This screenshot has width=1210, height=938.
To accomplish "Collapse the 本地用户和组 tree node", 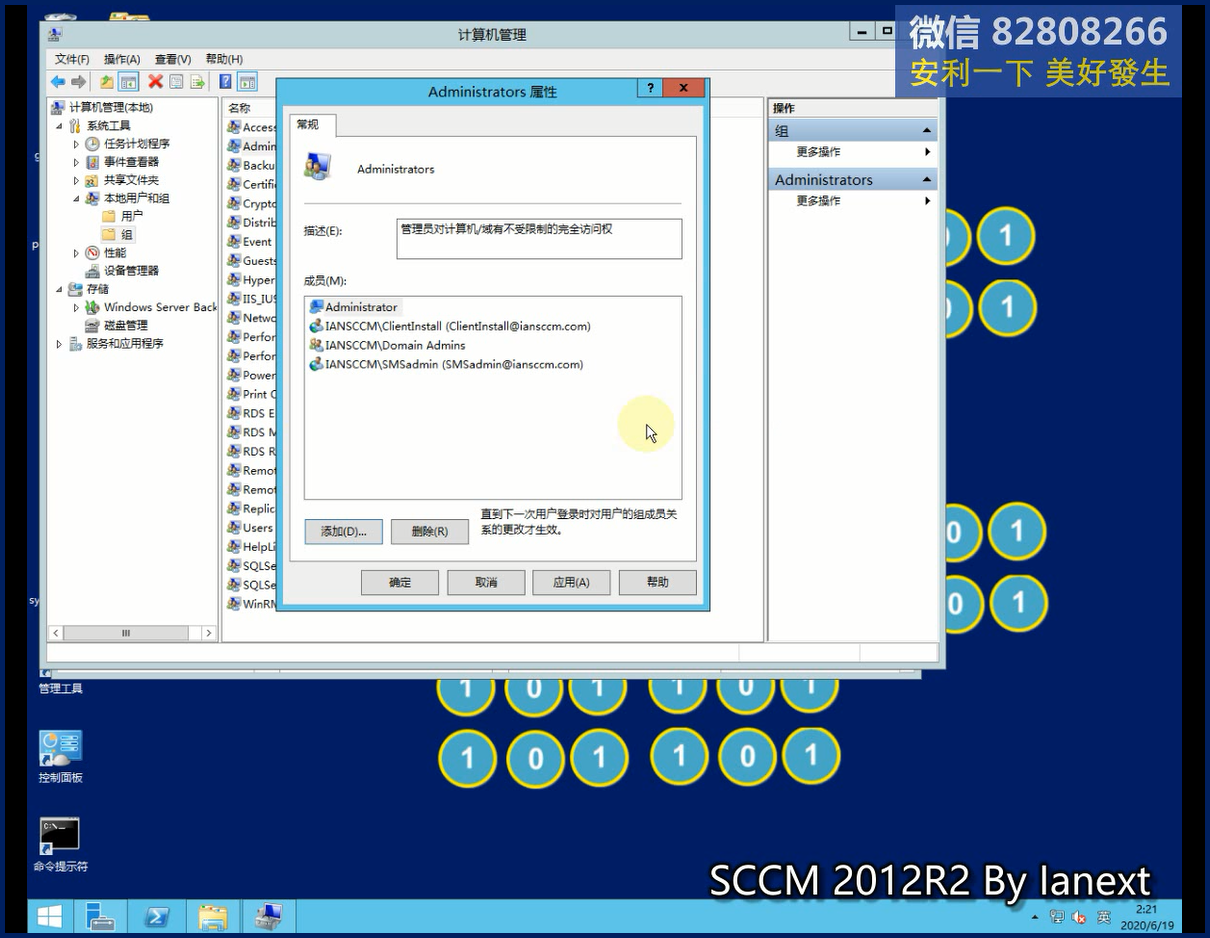I will click(76, 198).
